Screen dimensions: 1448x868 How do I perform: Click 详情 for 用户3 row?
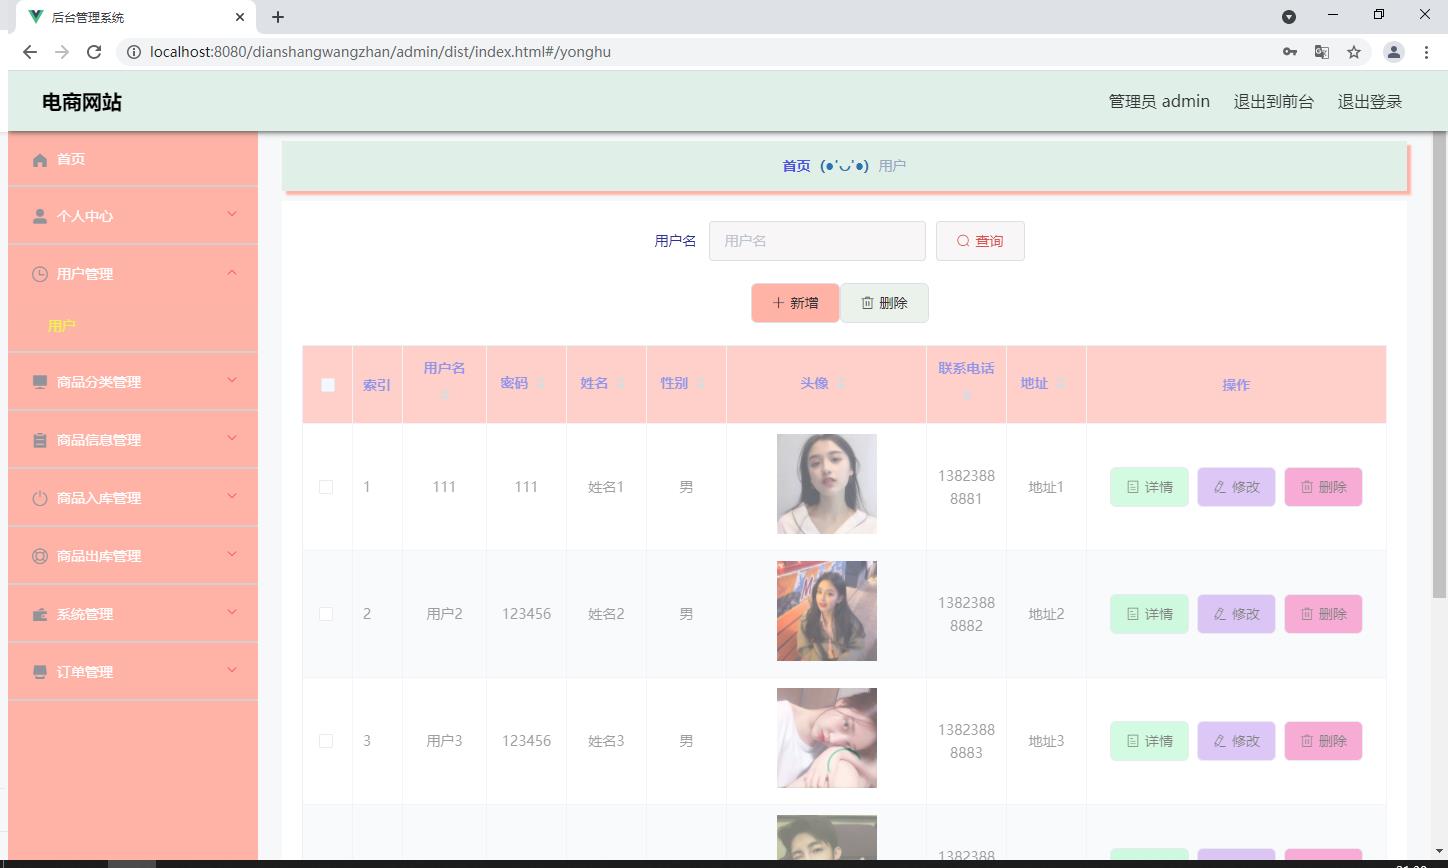[1149, 741]
